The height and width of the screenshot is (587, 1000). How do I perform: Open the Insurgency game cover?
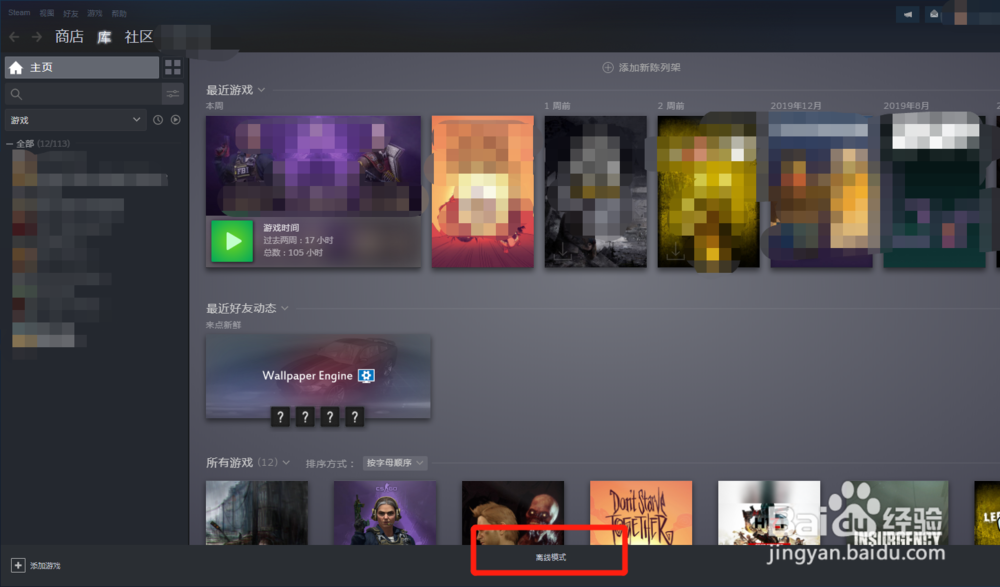897,513
